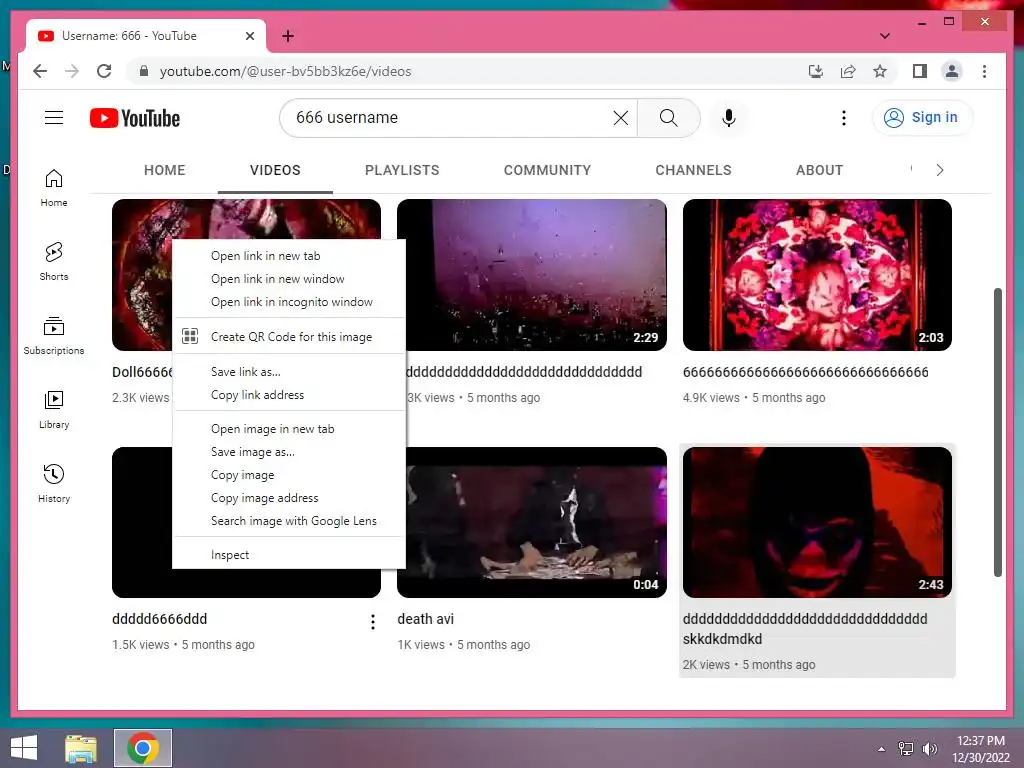Screen dimensions: 1024x768
Task: Open video options for ddddd6666ddd
Action: point(373,622)
